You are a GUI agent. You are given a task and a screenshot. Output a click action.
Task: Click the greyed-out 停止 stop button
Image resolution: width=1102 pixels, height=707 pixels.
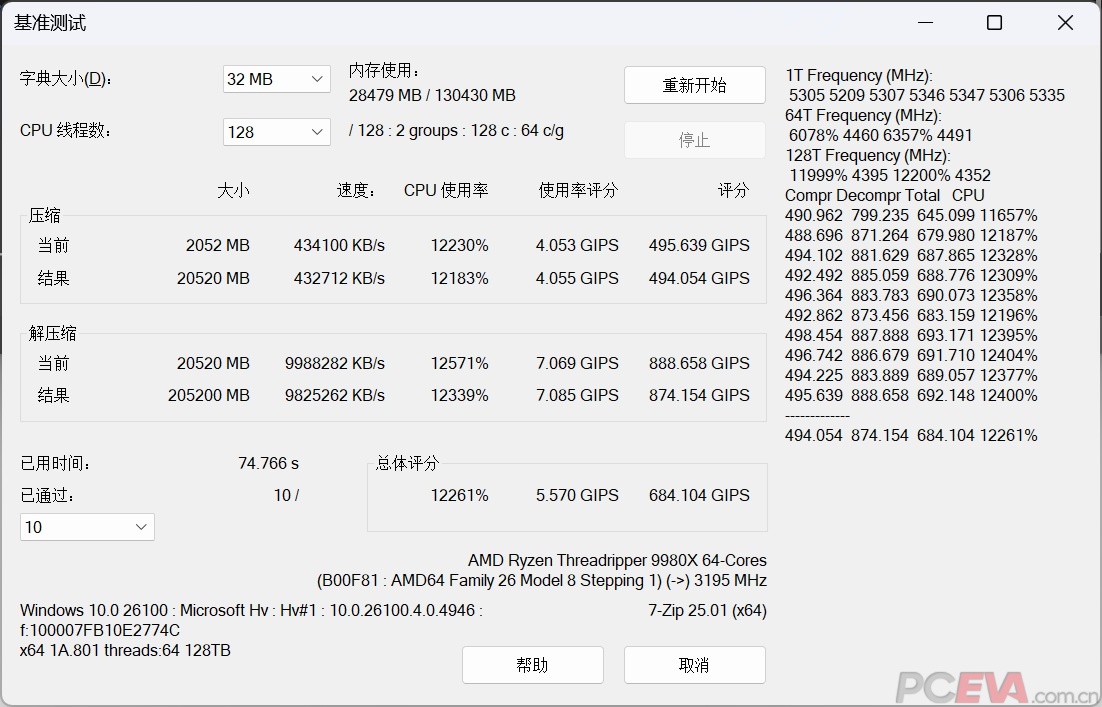(694, 140)
